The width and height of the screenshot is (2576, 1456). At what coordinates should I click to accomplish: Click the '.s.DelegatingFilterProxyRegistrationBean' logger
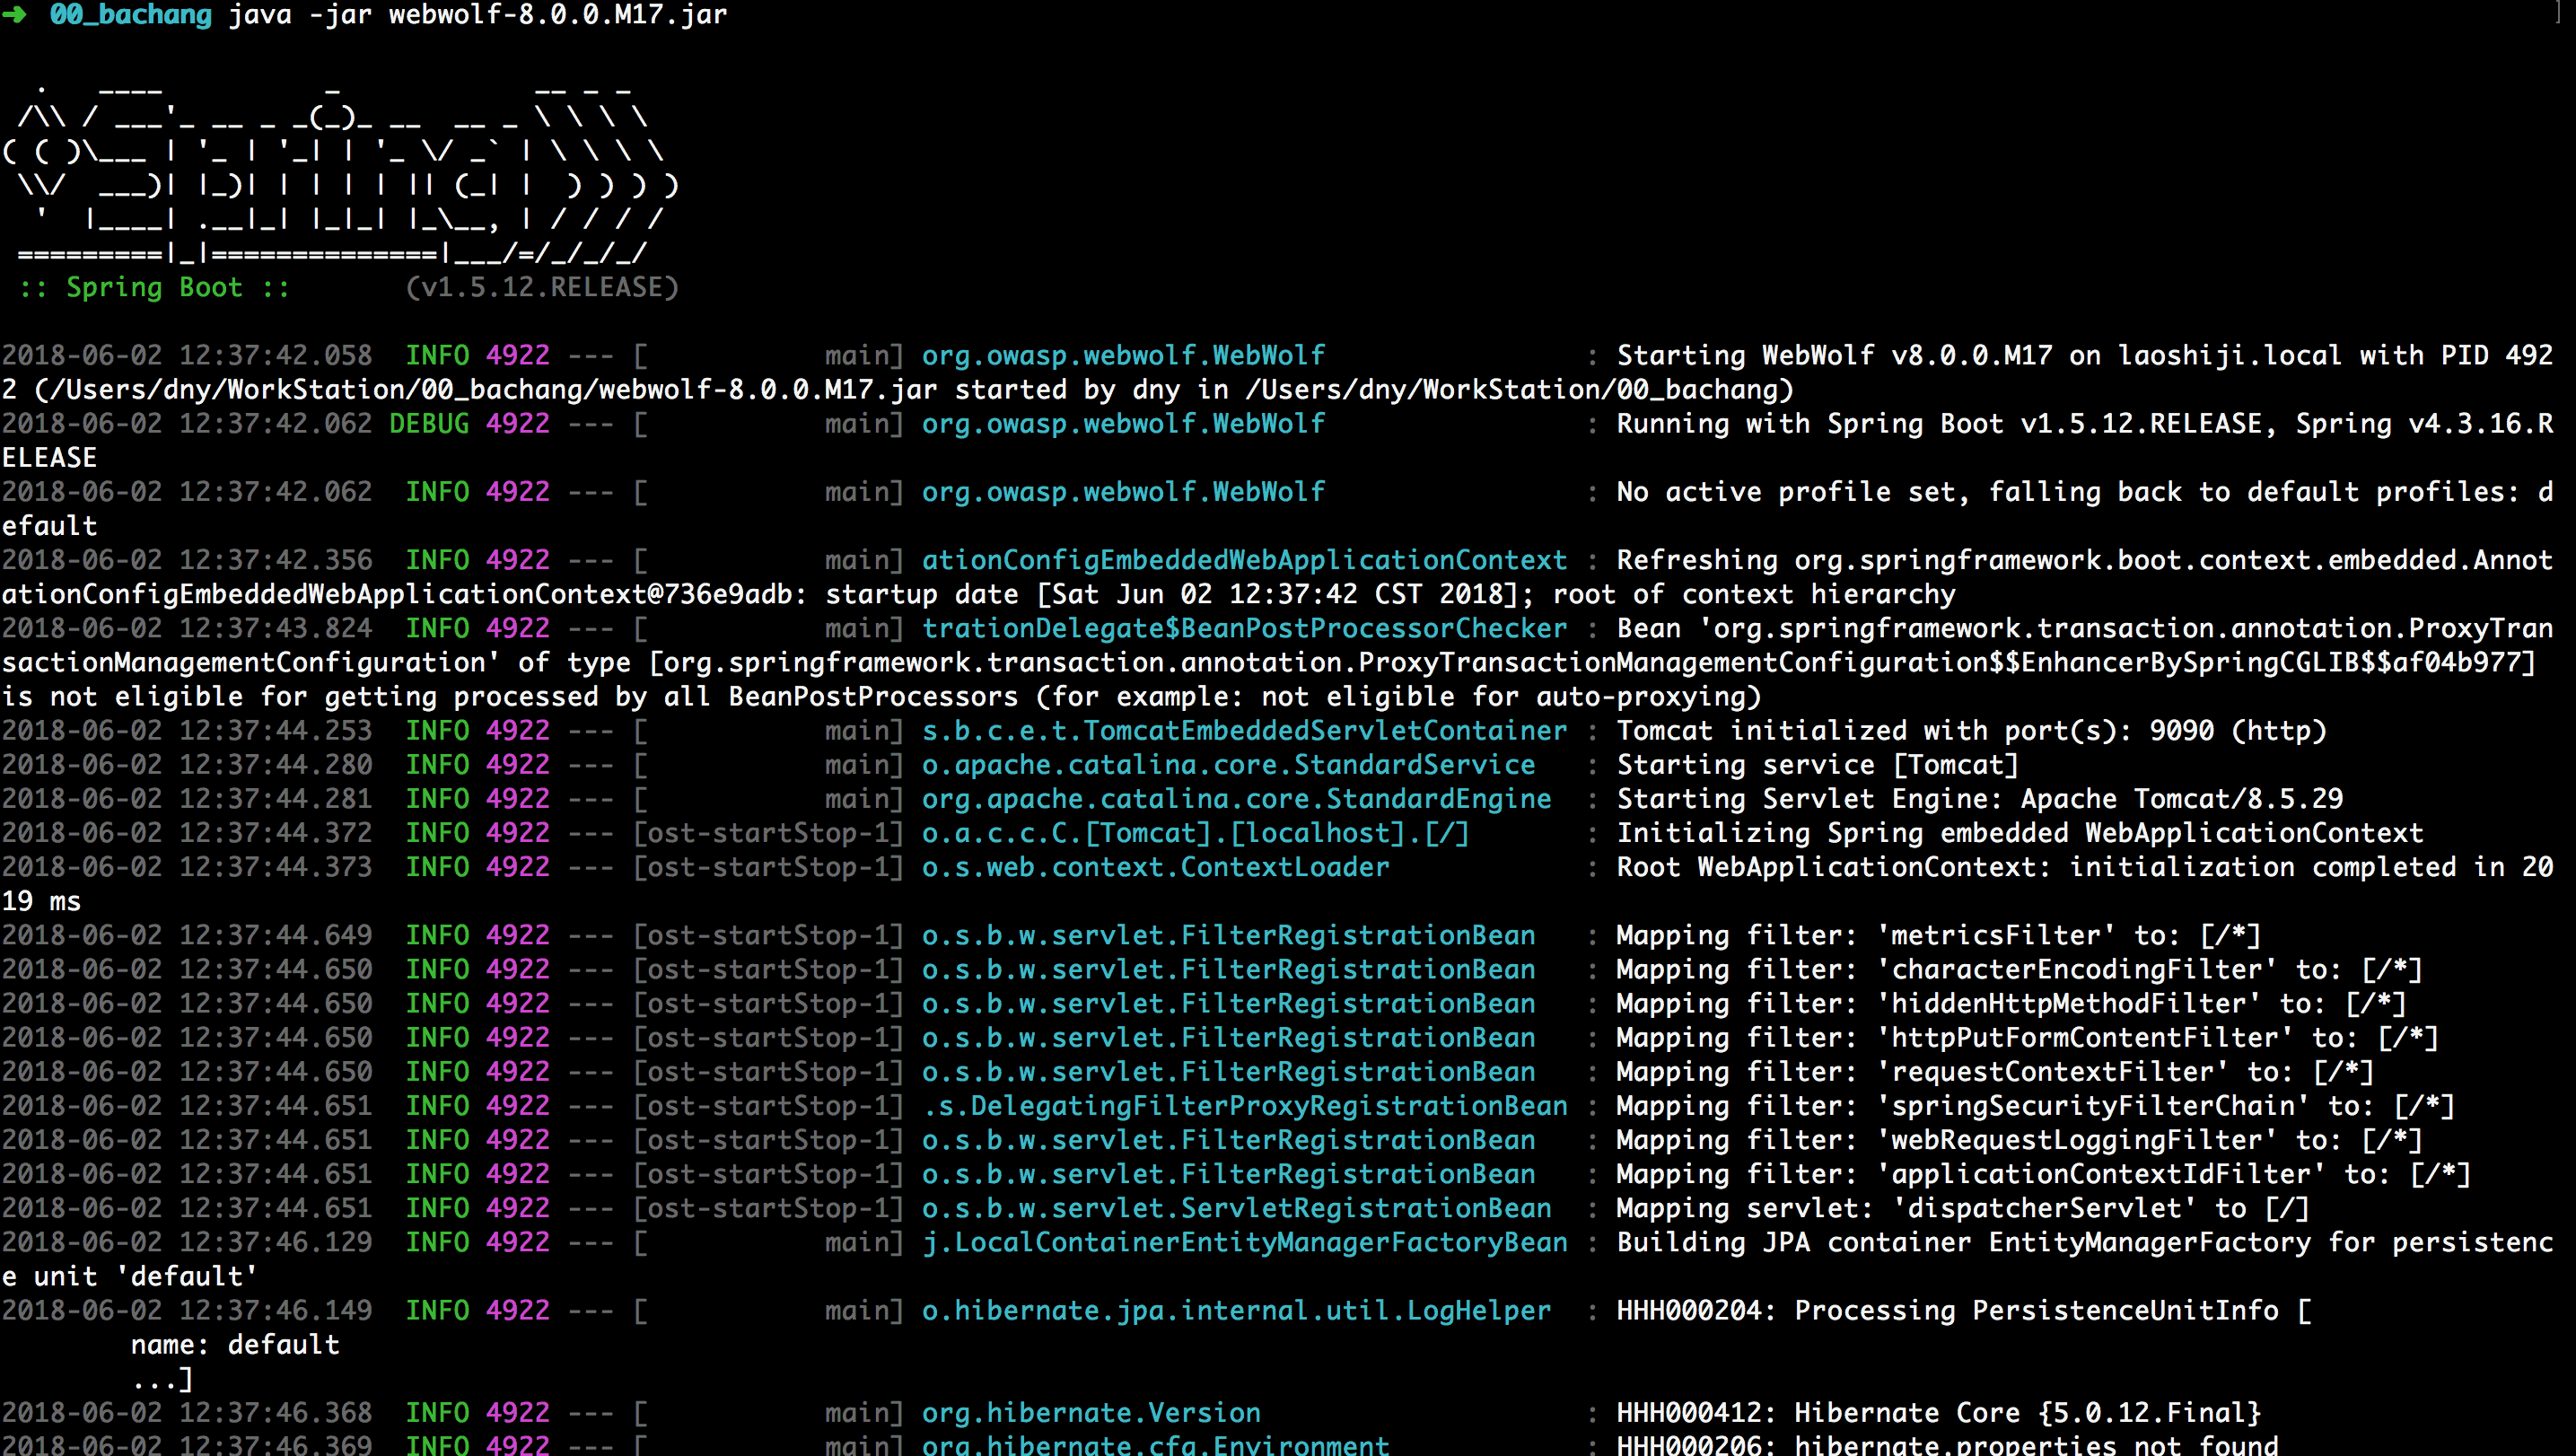coord(1244,1106)
